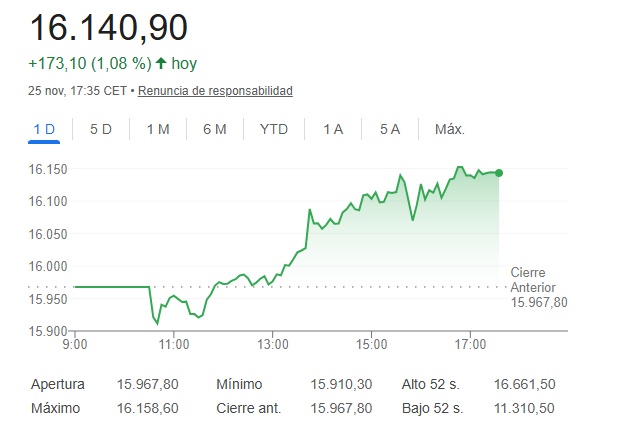Click the Apertura value 15.967,80
Screen dimensions: 620x435
pos(147,384)
